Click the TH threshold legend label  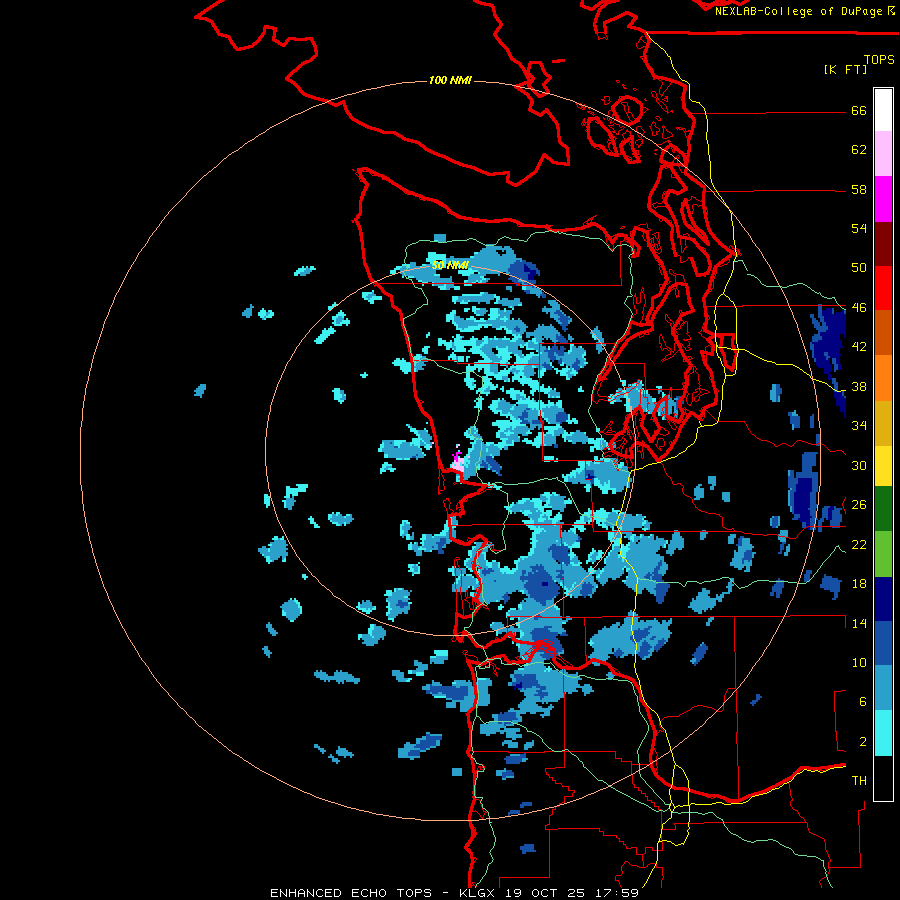(859, 781)
